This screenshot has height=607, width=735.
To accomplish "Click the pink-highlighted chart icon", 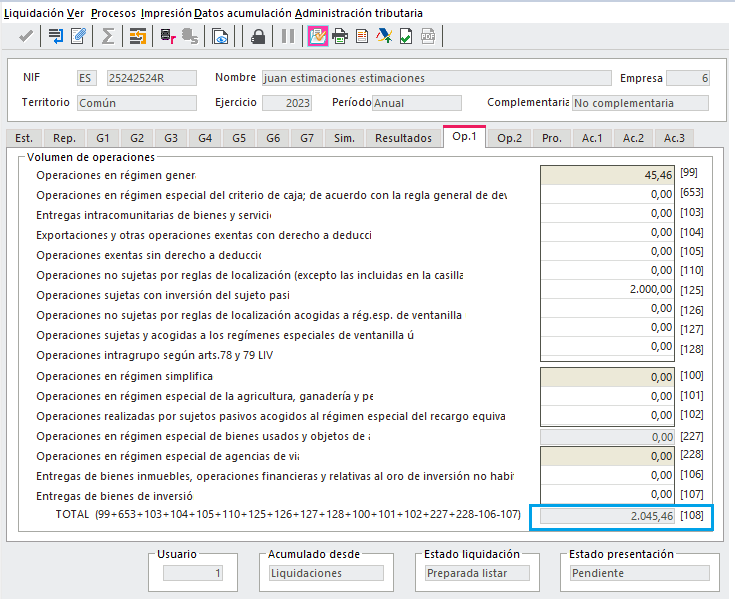I will 318,37.
